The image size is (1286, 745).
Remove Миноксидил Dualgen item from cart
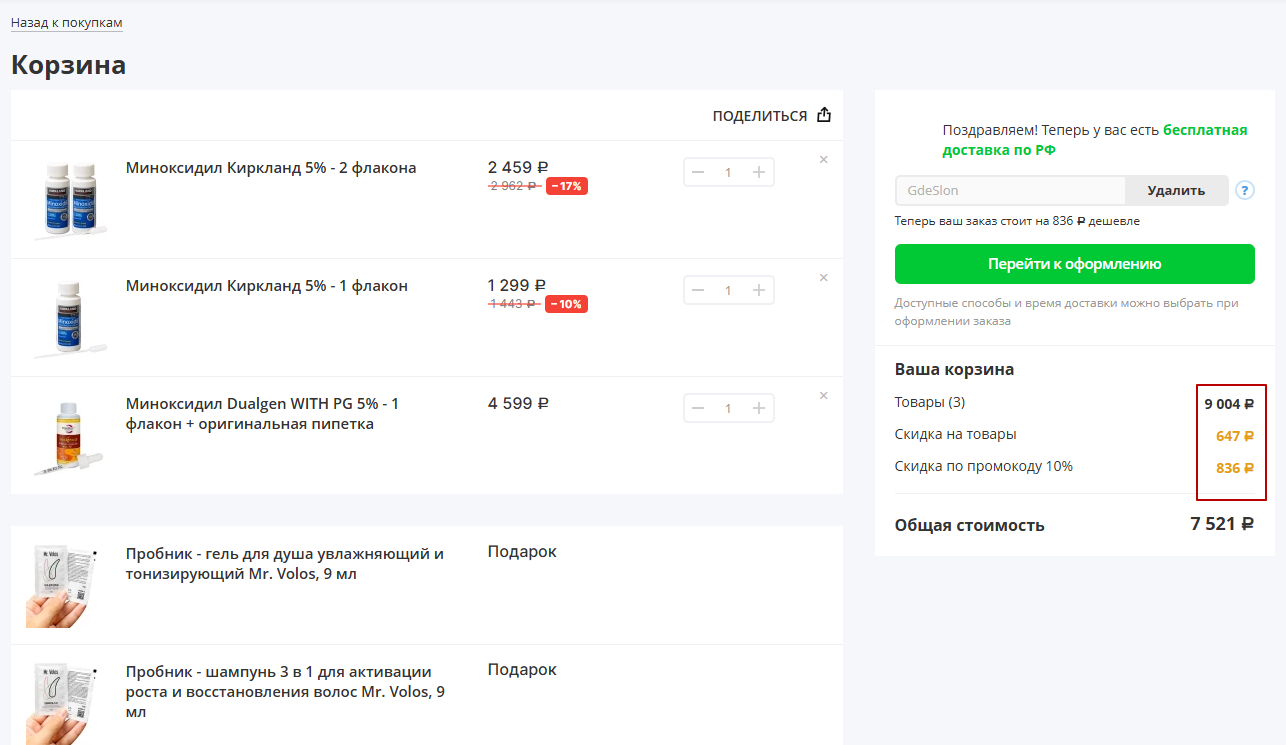(x=824, y=396)
